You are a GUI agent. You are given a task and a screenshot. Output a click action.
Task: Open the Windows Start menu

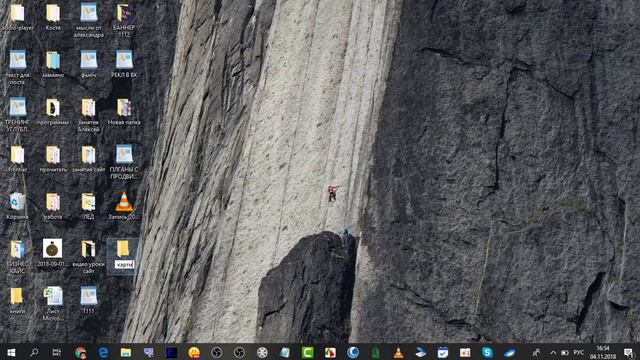tap(11, 352)
